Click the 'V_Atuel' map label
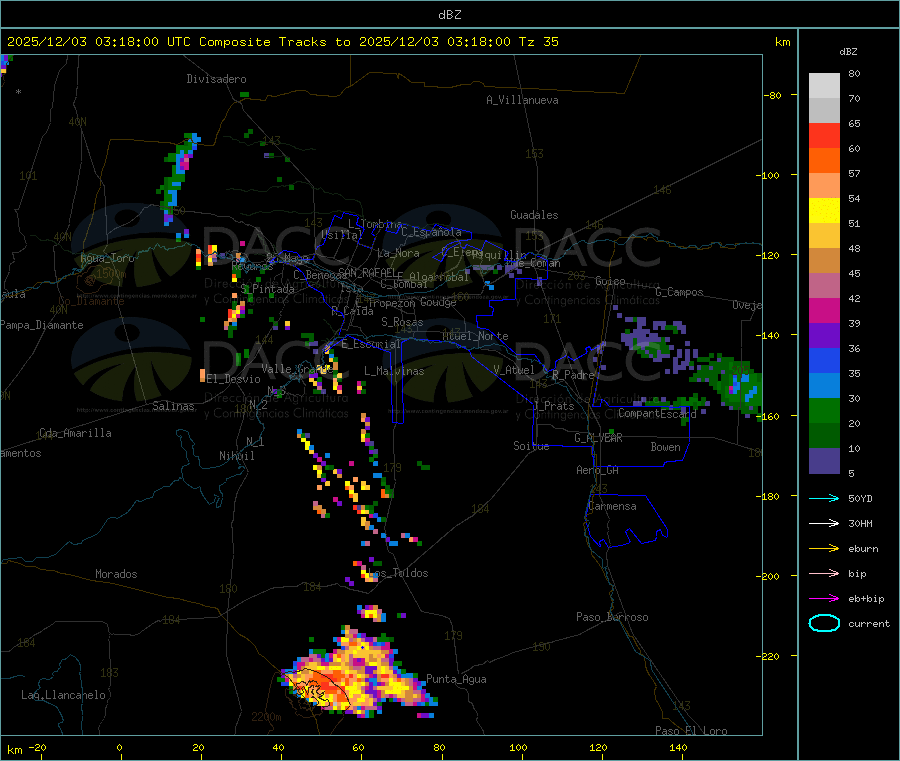This screenshot has width=900, height=761. (x=514, y=370)
